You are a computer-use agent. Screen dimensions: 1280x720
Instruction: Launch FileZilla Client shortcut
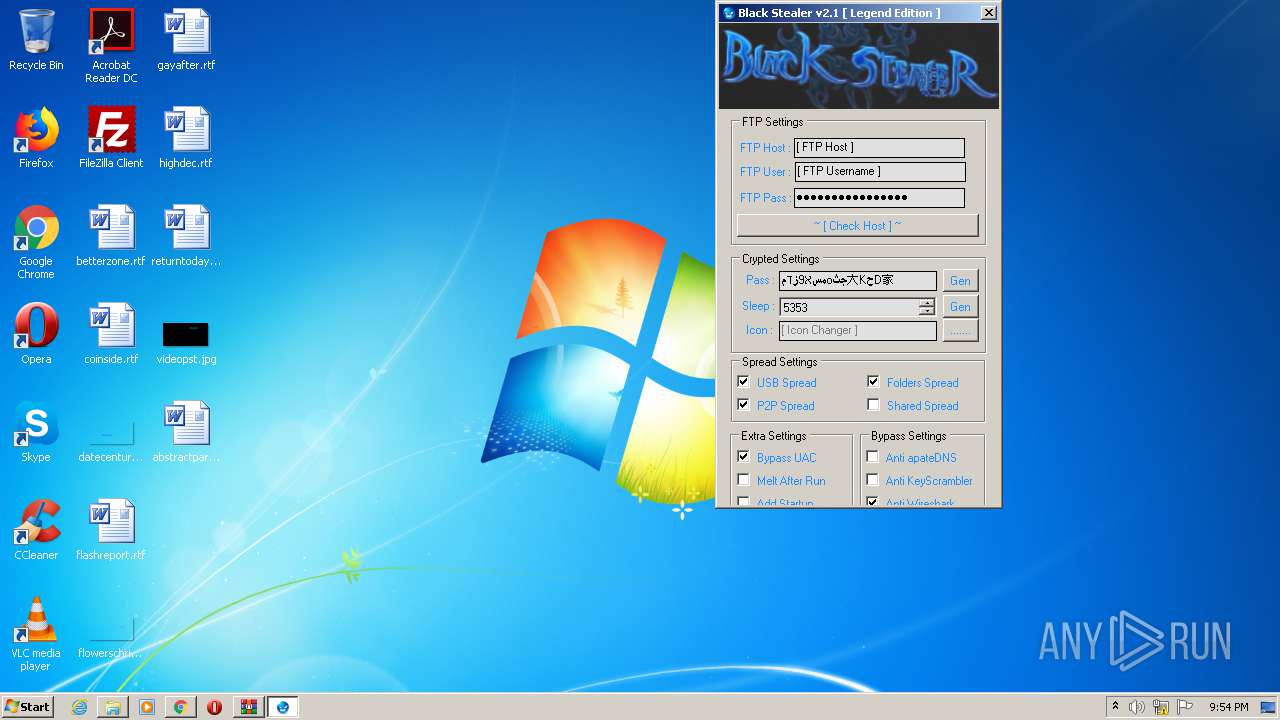coord(111,138)
